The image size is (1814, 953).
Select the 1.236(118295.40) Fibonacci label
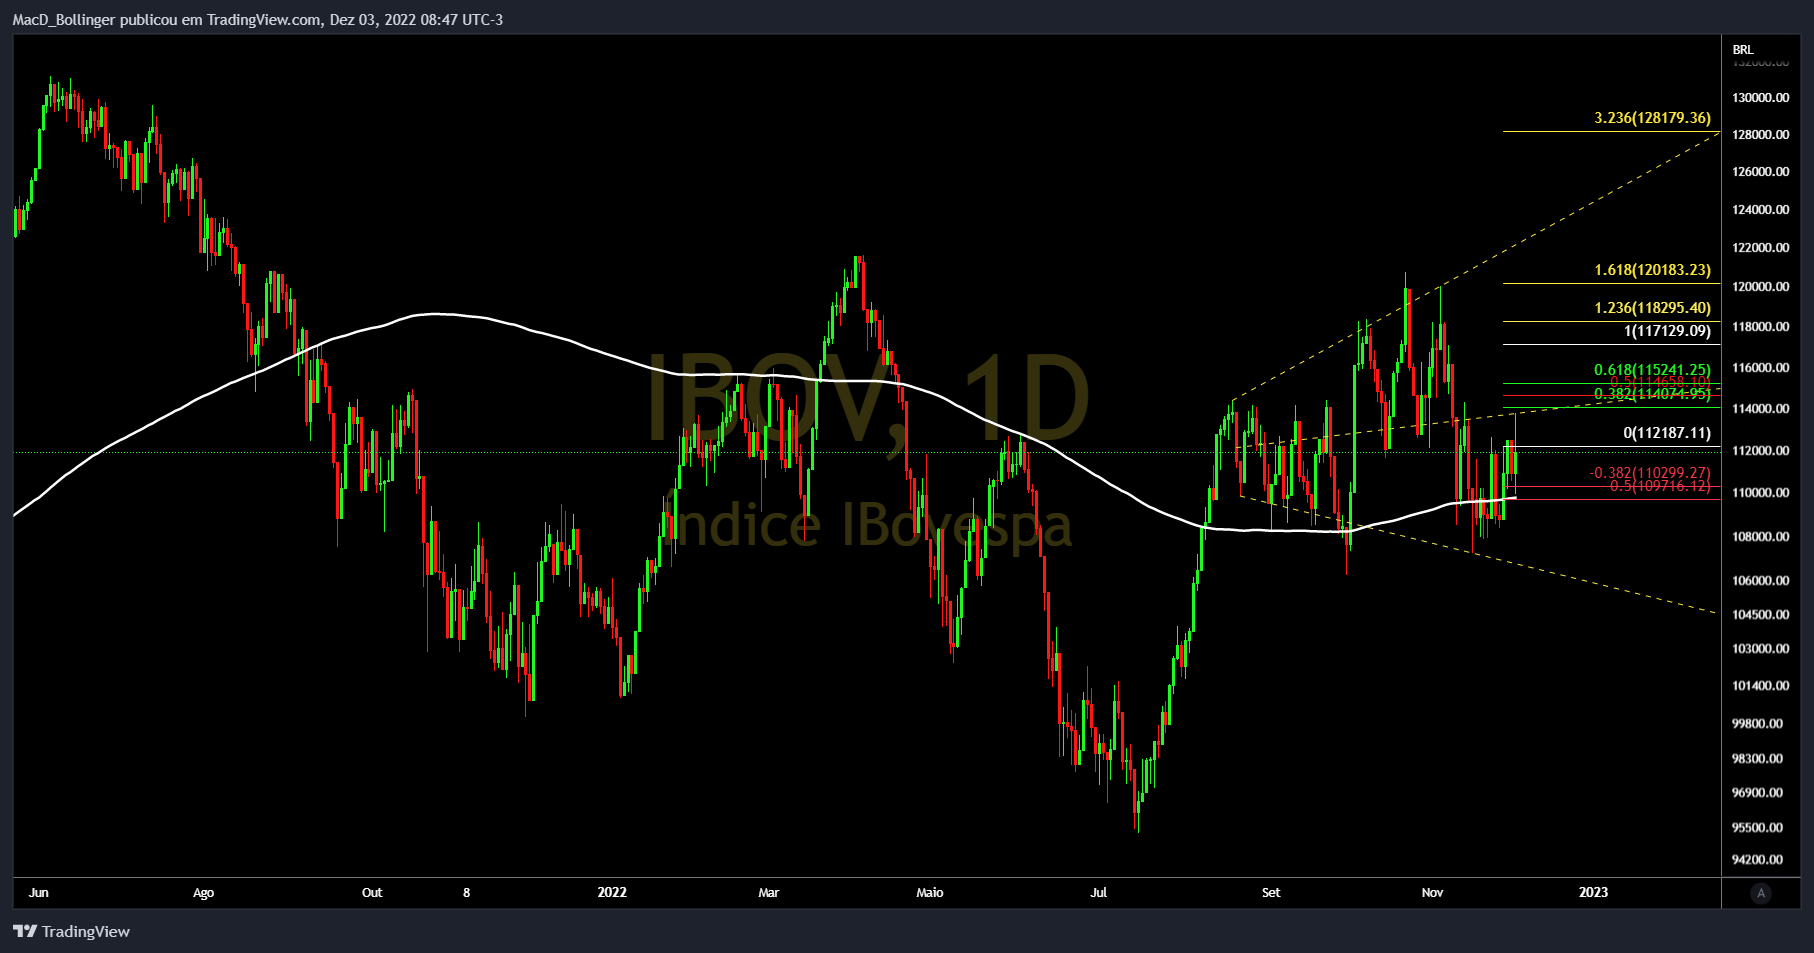pyautogui.click(x=1652, y=308)
